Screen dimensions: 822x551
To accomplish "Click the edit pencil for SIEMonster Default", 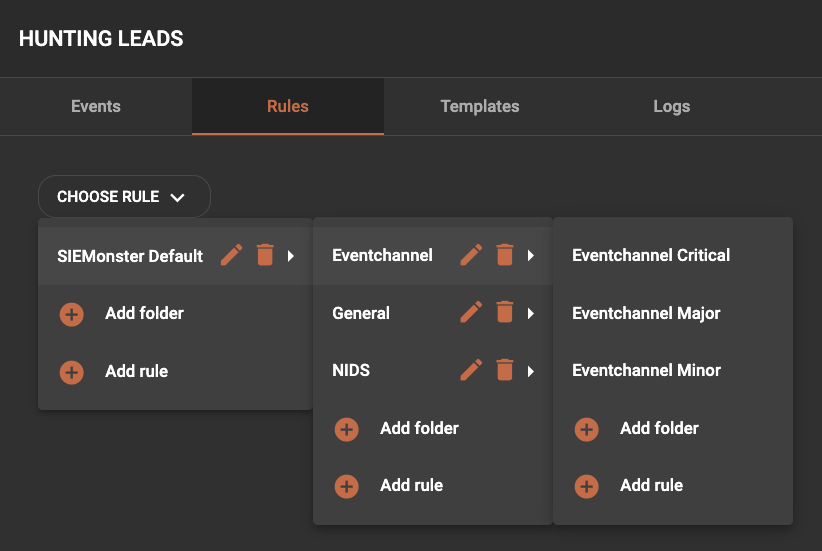I will 231,255.
